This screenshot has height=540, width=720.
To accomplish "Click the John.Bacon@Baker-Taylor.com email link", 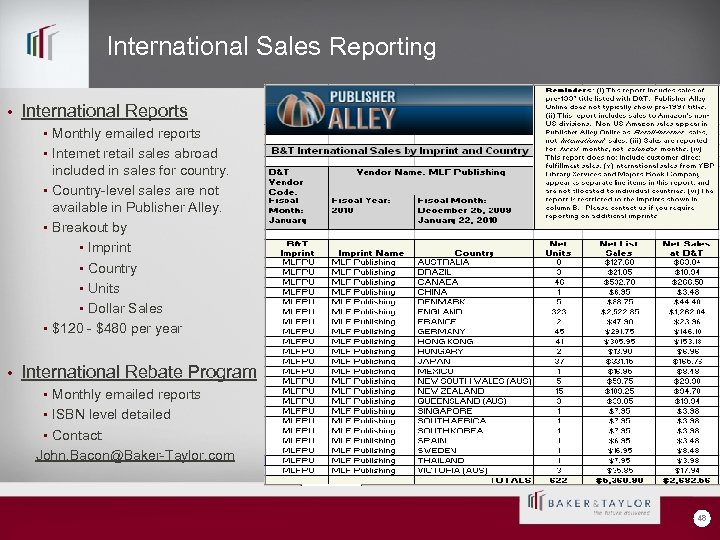I will coord(135,455).
